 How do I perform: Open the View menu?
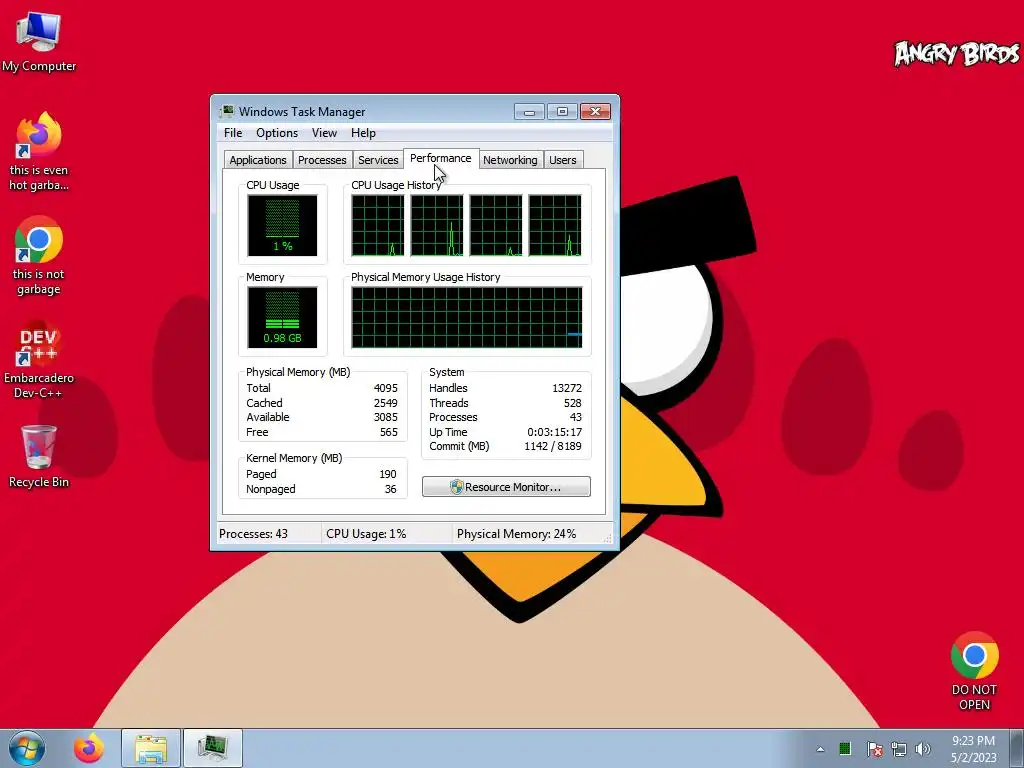pyautogui.click(x=325, y=133)
